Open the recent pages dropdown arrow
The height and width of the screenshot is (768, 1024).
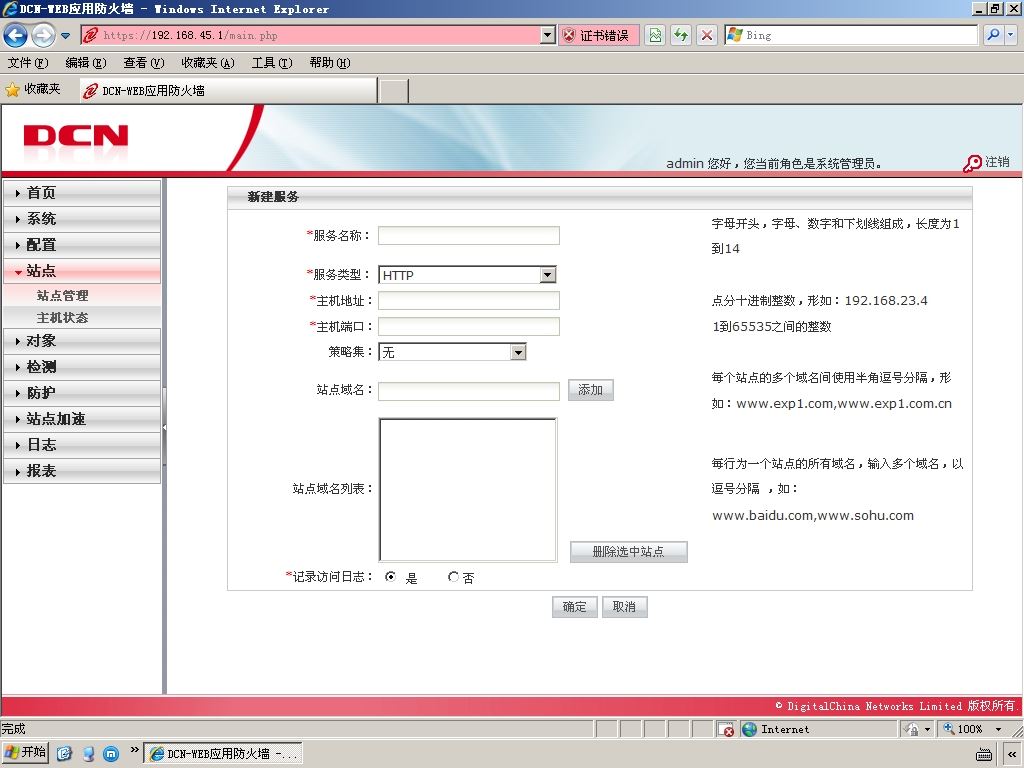(65, 35)
